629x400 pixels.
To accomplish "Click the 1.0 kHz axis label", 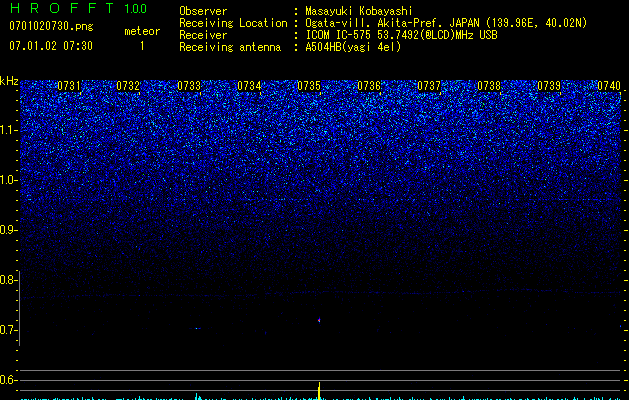I will click(9, 180).
